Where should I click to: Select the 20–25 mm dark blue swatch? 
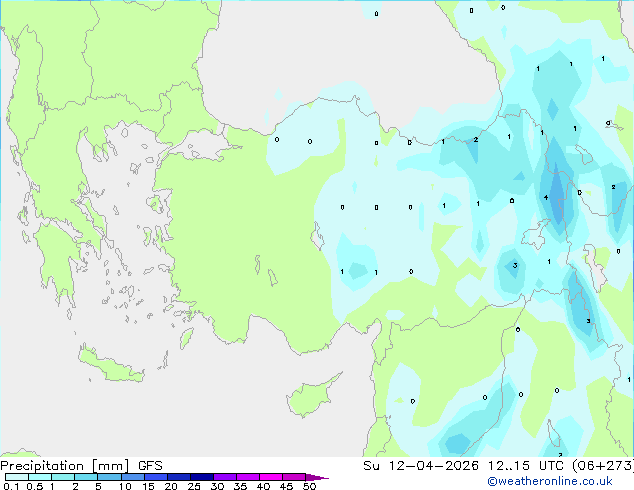tap(179, 477)
